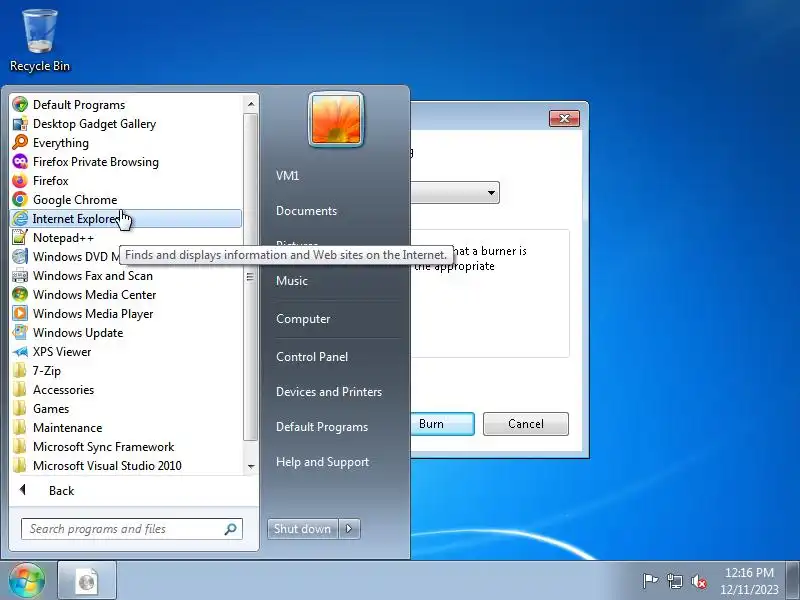Open Music from Start menu
Screen dimensions: 800x600
coord(292,281)
